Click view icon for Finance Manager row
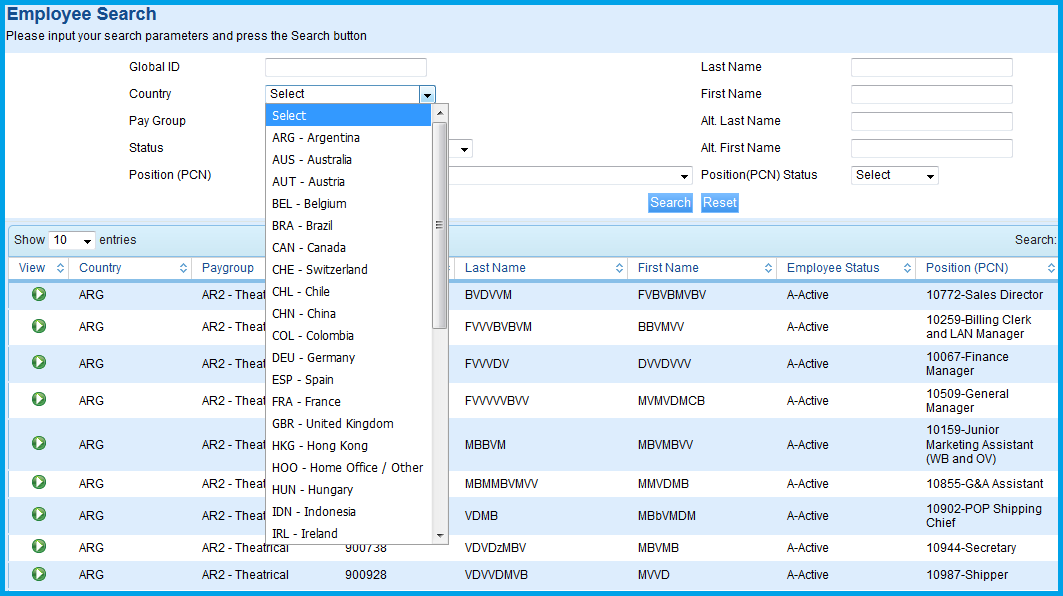The image size is (1063, 596). (x=39, y=362)
